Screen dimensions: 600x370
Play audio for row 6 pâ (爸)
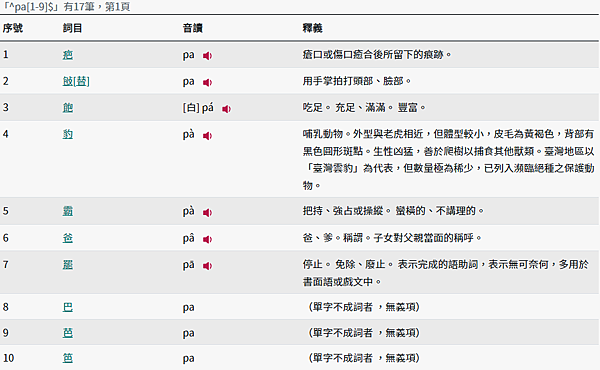[x=207, y=239]
